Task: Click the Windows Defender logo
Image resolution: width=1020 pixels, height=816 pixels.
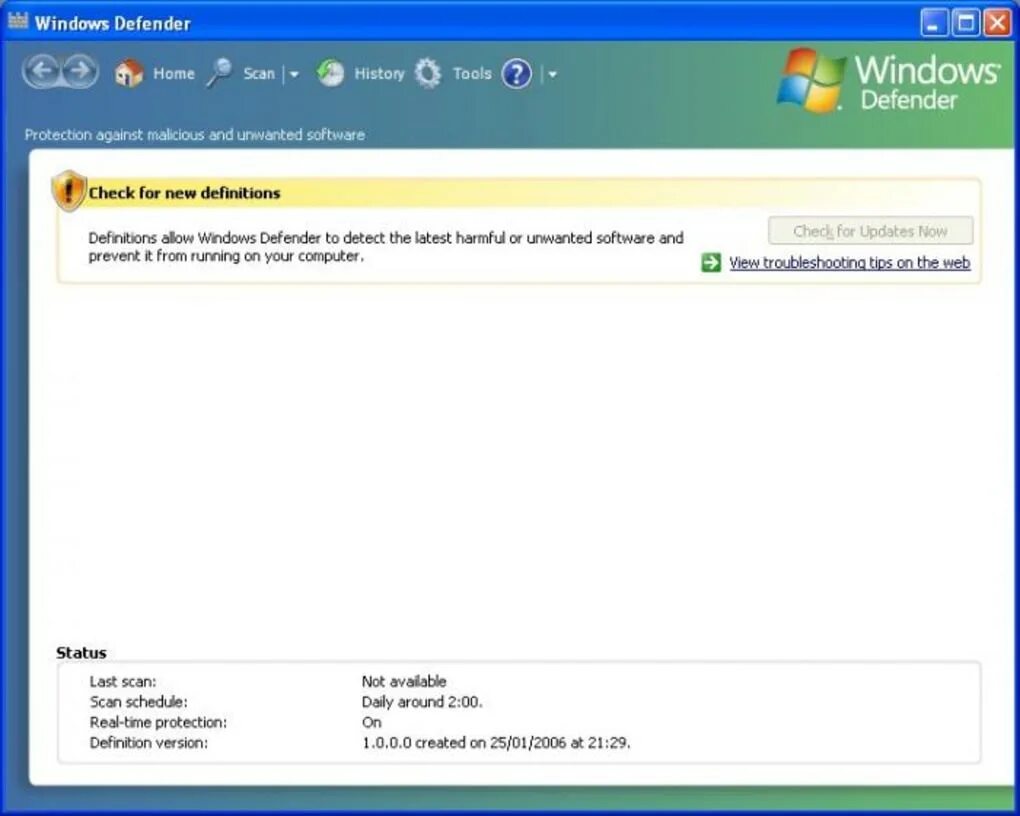Action: 889,81
